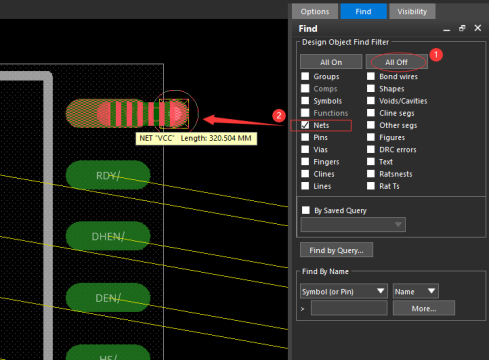The image size is (489, 361).
Task: Click the Find By Name input field
Action: click(349, 308)
